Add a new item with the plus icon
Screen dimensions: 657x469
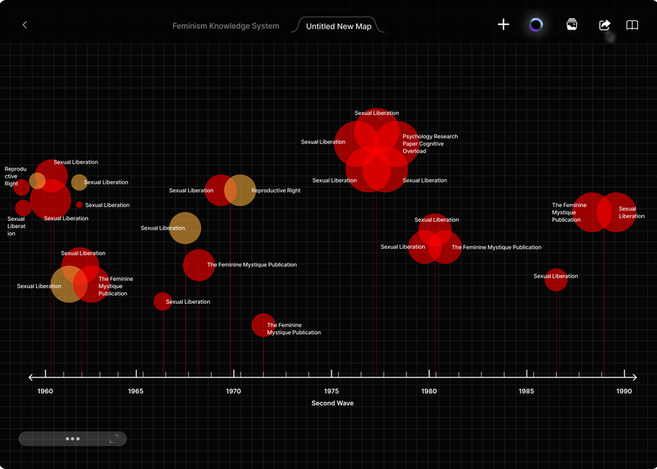coord(503,25)
